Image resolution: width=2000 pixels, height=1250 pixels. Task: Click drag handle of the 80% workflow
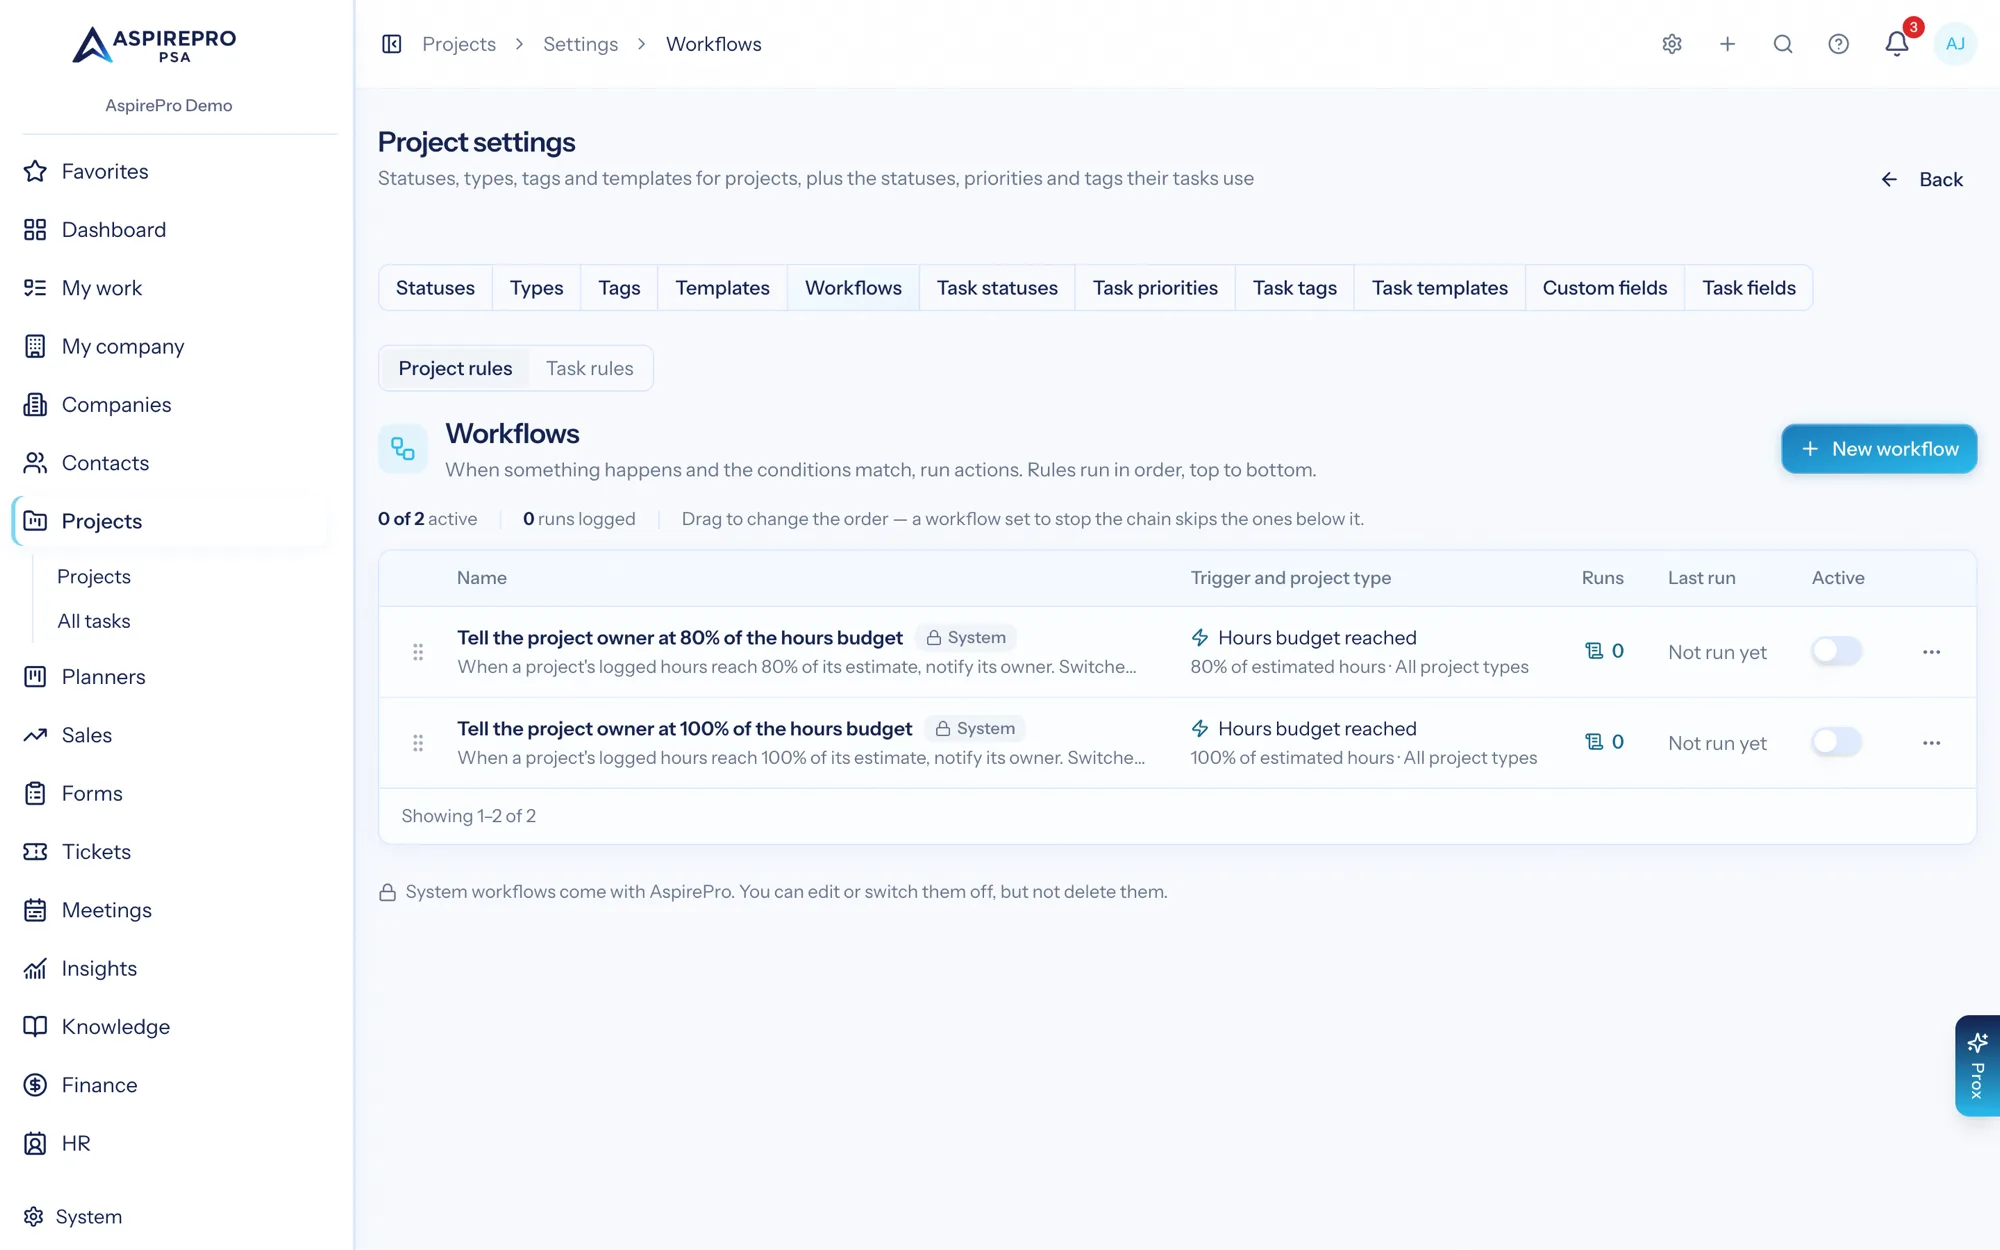(x=418, y=652)
